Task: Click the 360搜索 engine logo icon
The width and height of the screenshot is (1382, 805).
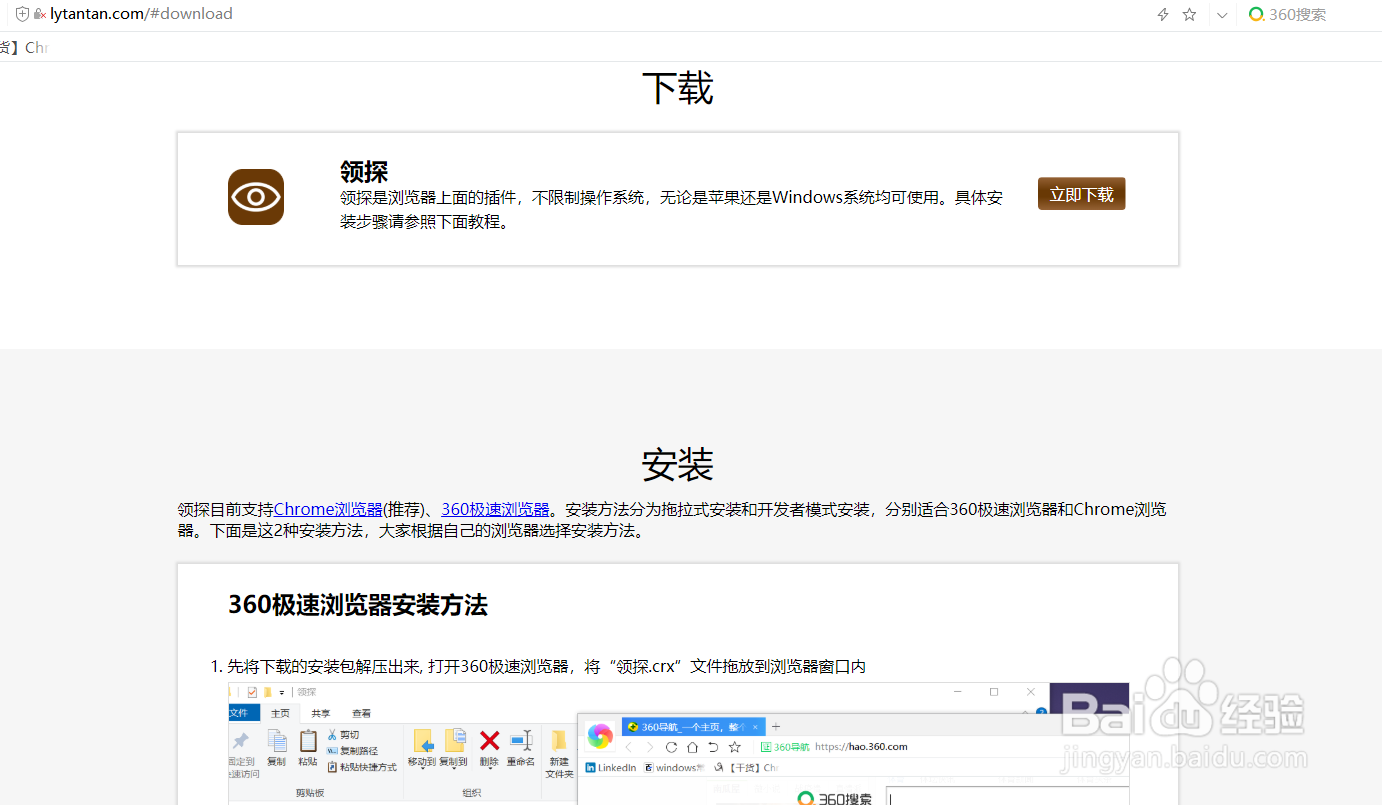Action: click(1256, 15)
